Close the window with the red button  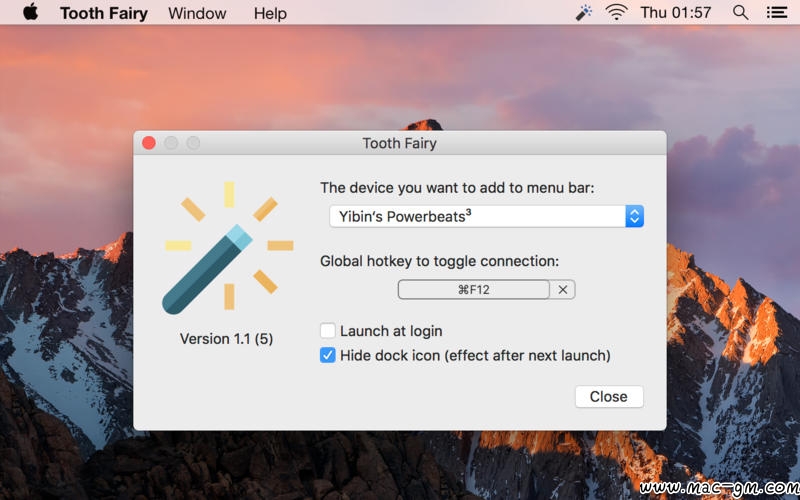pyautogui.click(x=149, y=143)
